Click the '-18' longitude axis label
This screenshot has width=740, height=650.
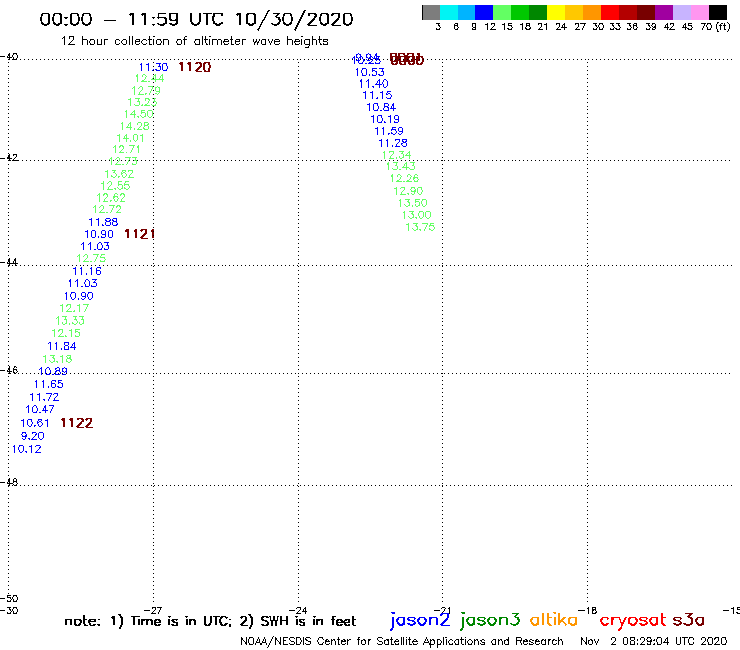[588, 610]
